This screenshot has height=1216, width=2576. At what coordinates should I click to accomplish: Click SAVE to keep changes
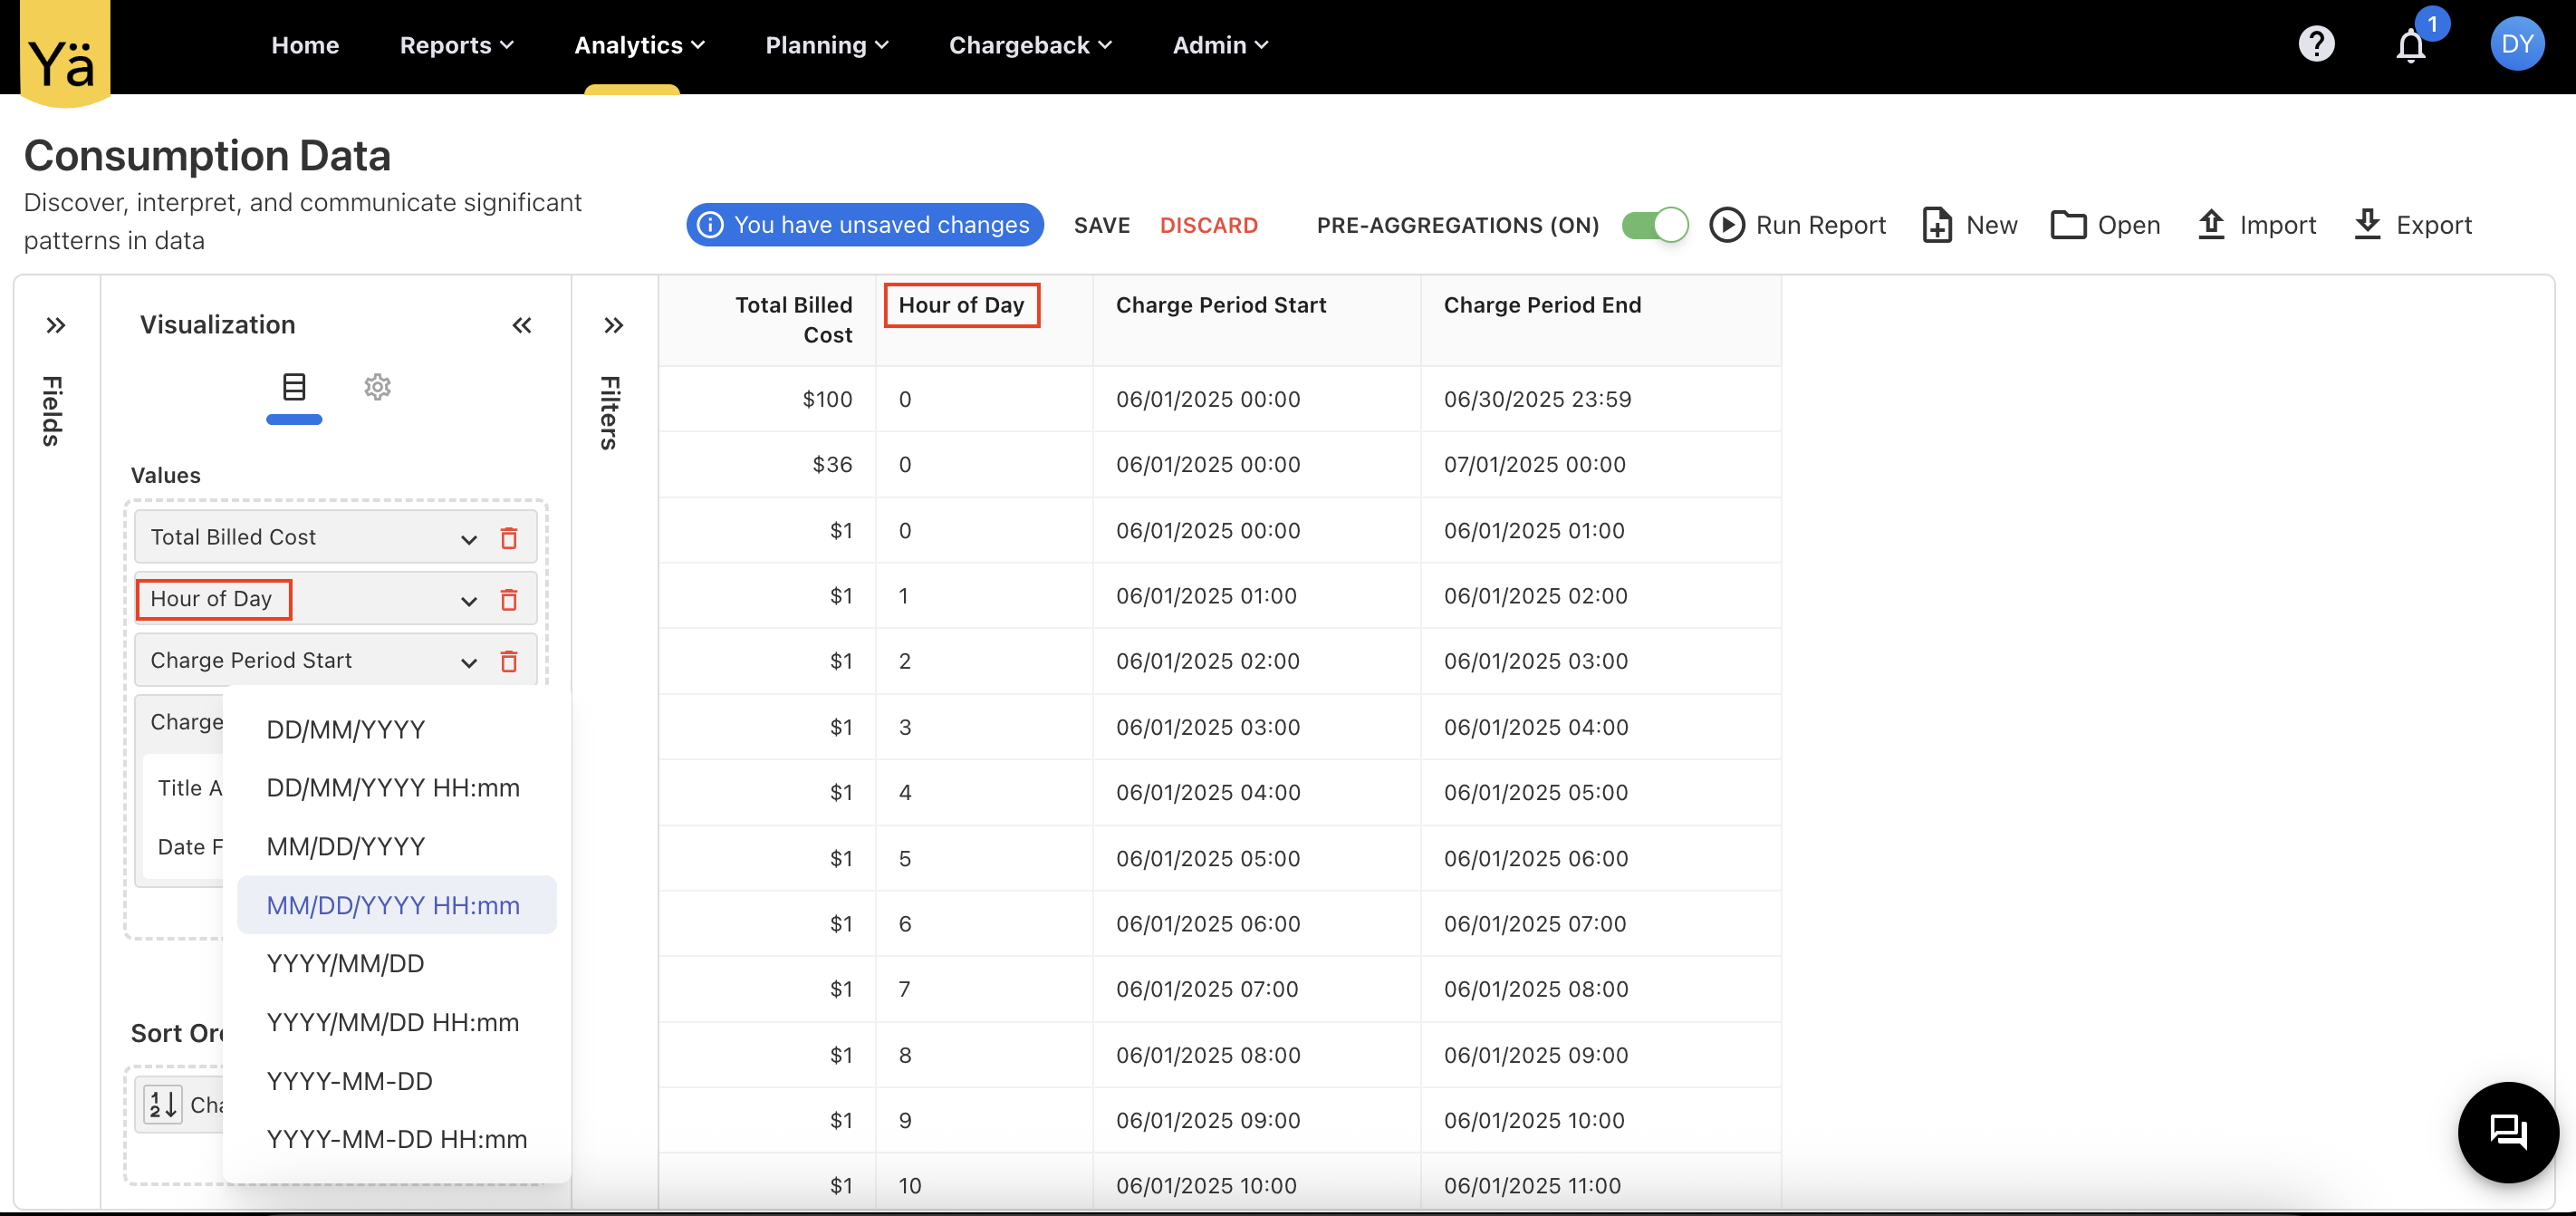[1101, 225]
